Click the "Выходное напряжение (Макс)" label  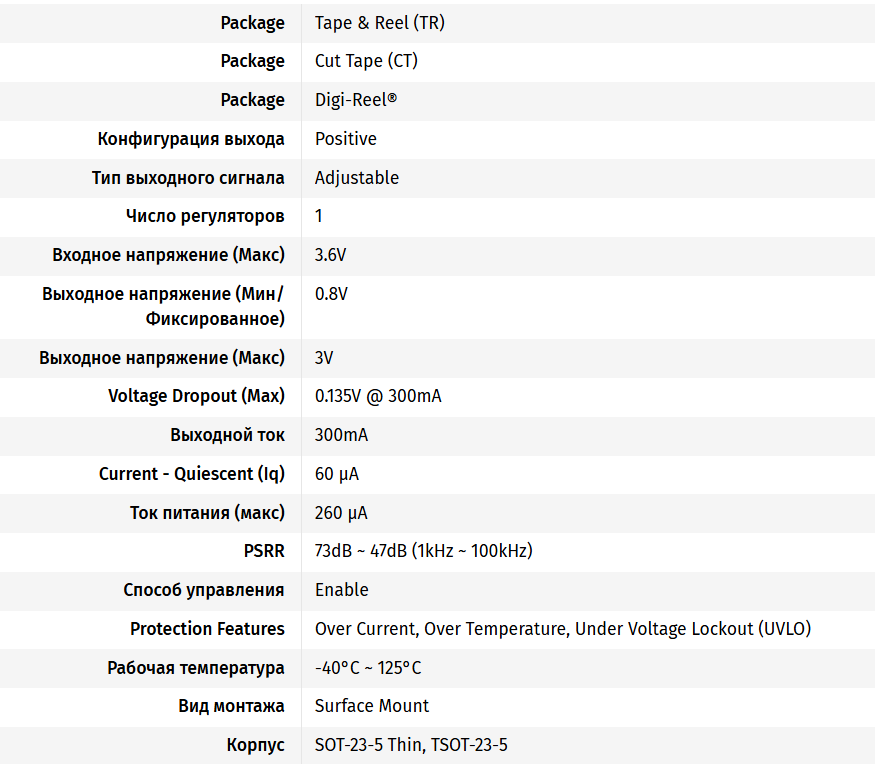162,358
